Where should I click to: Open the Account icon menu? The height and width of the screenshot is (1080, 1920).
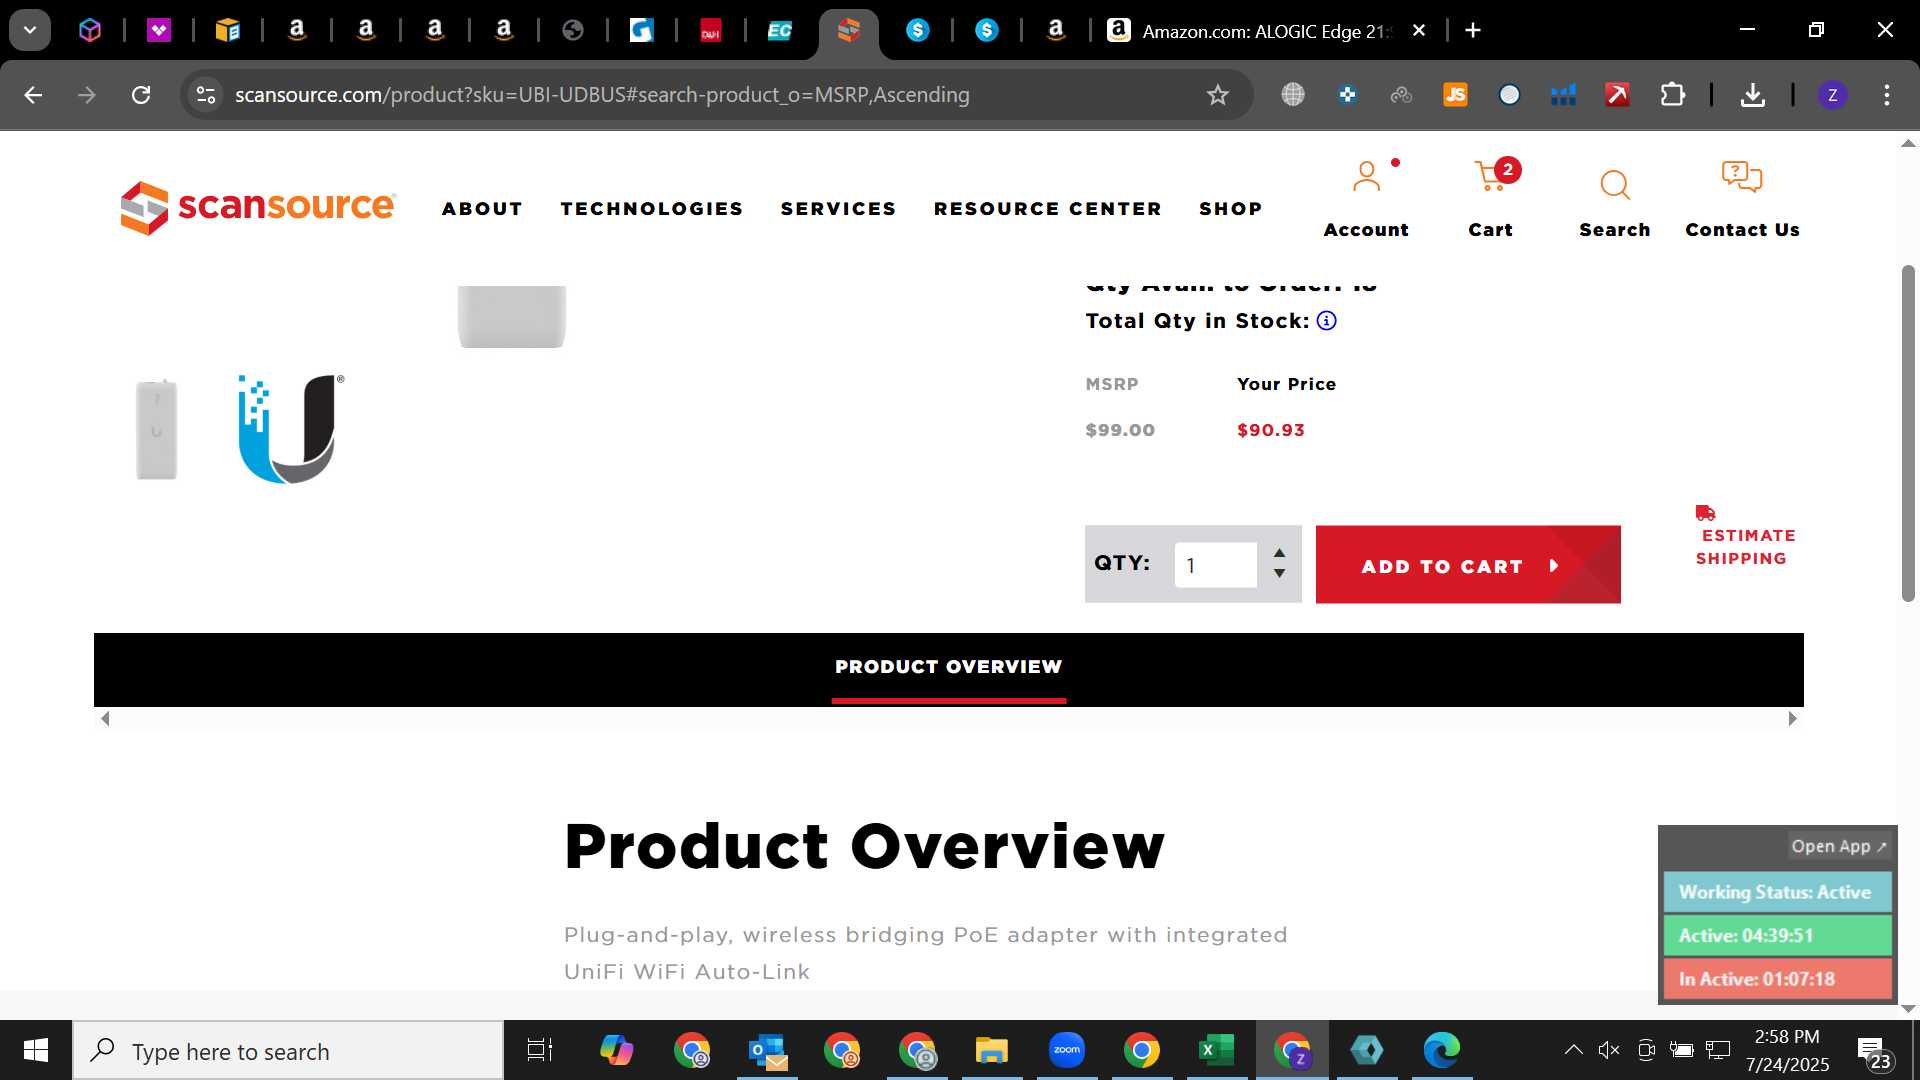click(x=1366, y=178)
